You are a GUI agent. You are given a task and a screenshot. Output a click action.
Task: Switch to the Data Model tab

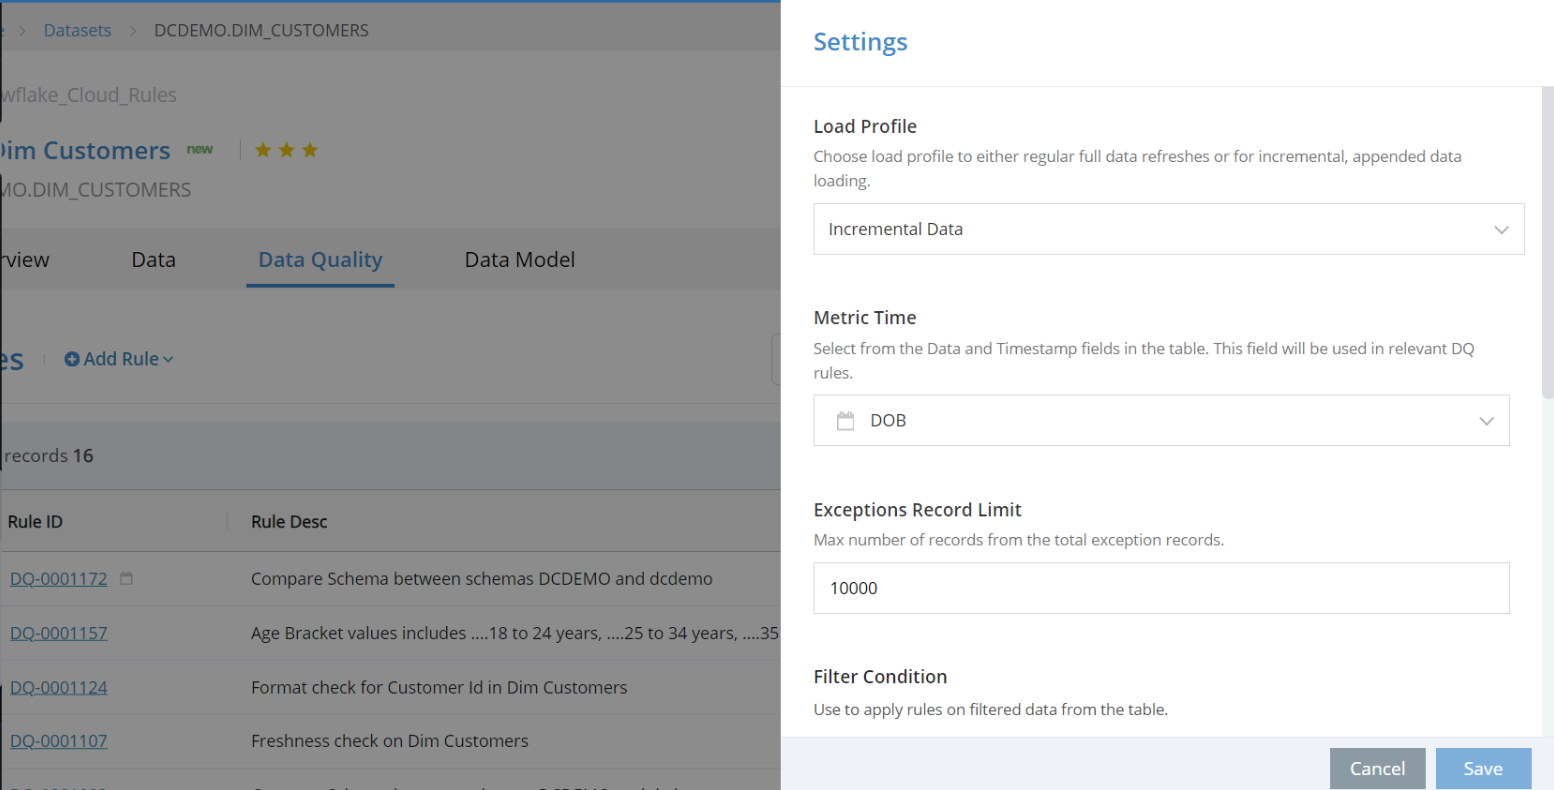520,260
